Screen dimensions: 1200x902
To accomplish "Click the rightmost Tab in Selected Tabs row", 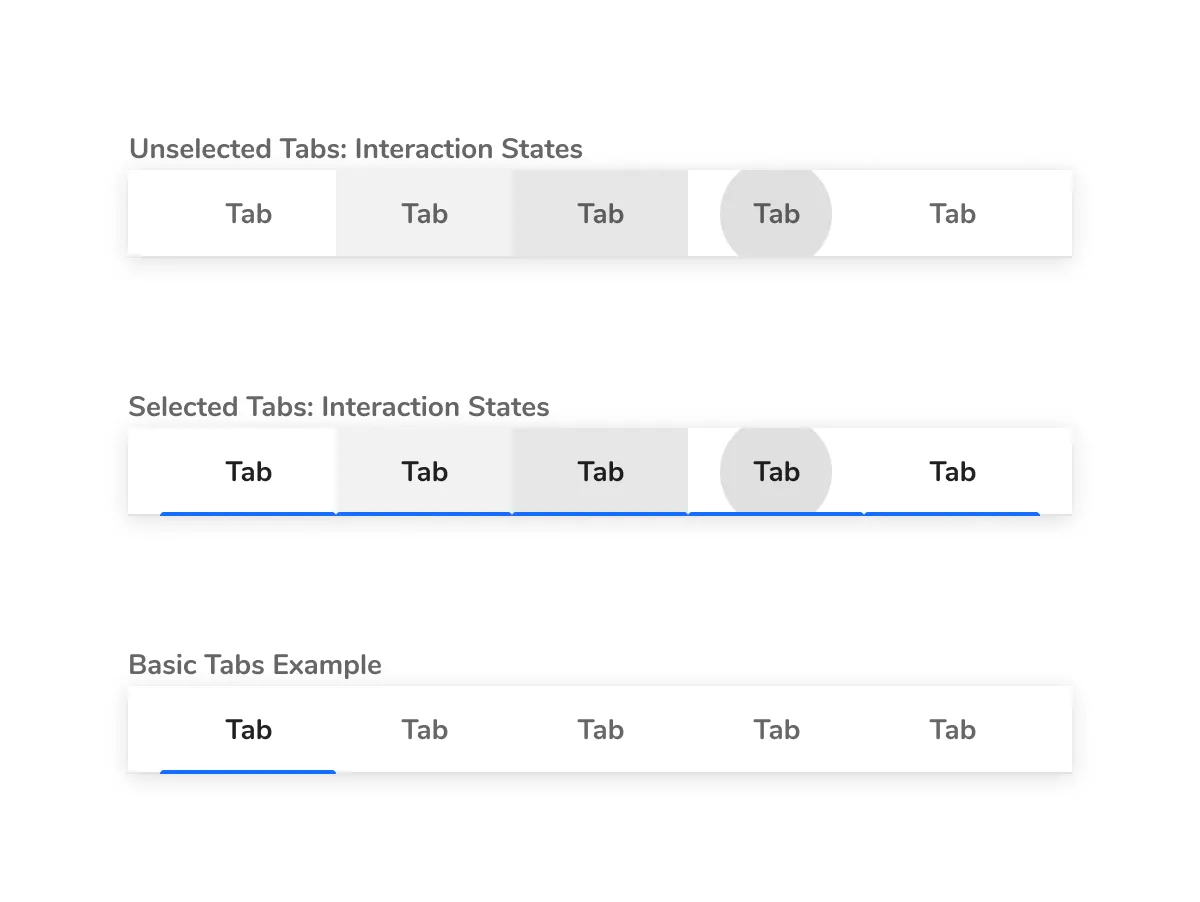I will tap(952, 471).
